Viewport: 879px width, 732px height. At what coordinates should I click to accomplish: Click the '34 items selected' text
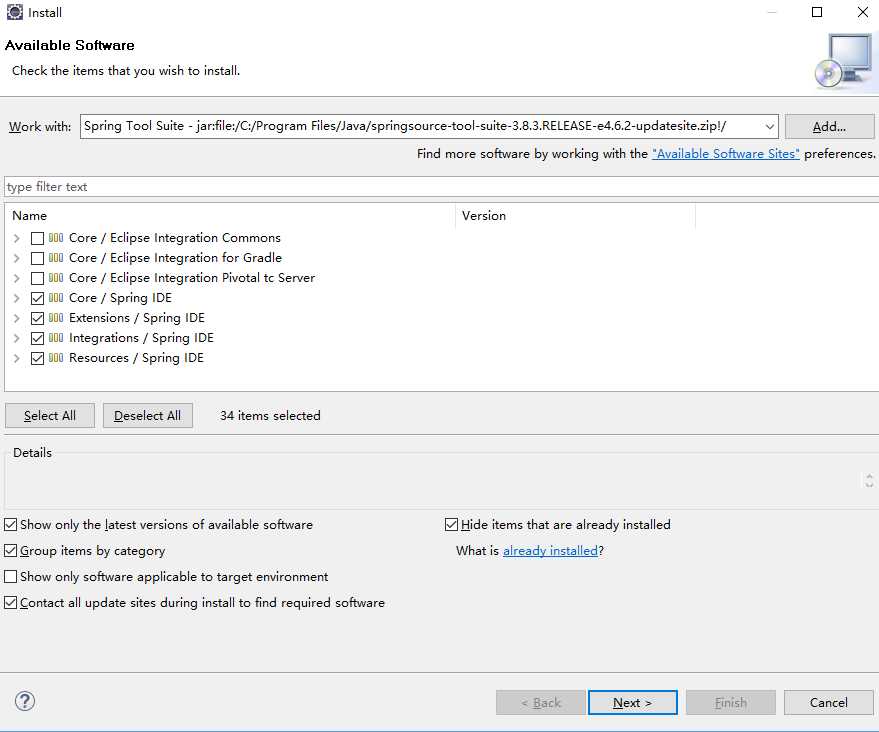[270, 415]
